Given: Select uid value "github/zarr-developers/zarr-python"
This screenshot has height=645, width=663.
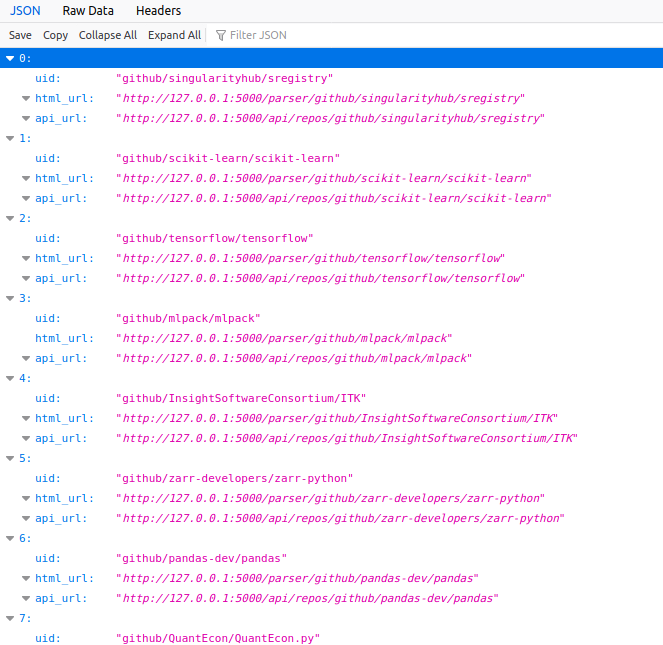Looking at the screenshot, I should pos(235,478).
